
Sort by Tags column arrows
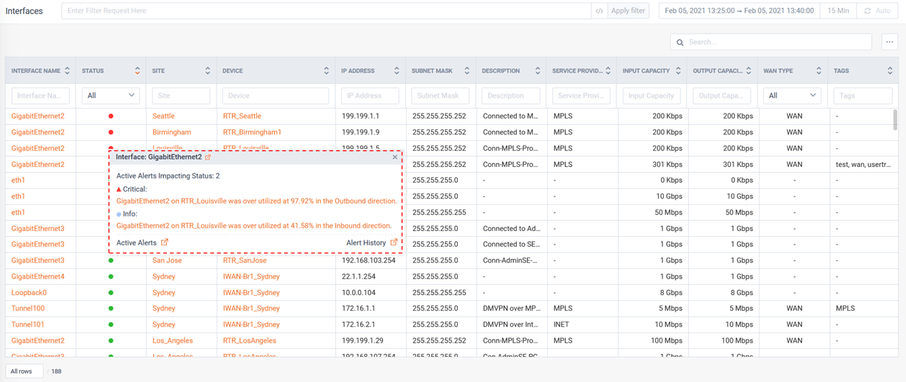point(890,71)
